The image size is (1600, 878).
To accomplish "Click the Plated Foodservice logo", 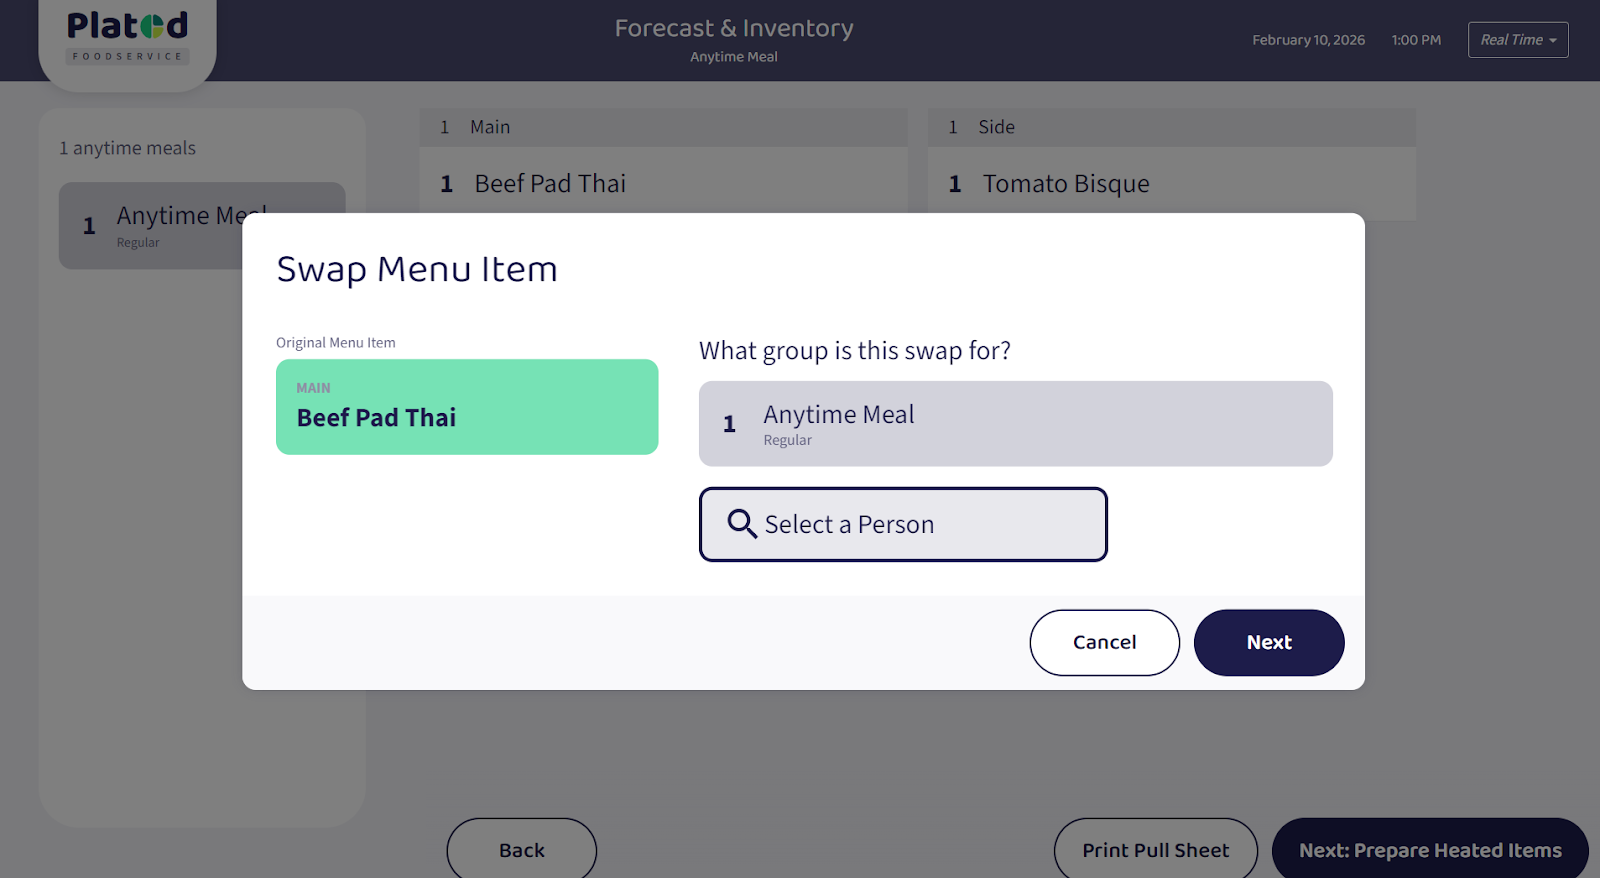I will 127,37.
